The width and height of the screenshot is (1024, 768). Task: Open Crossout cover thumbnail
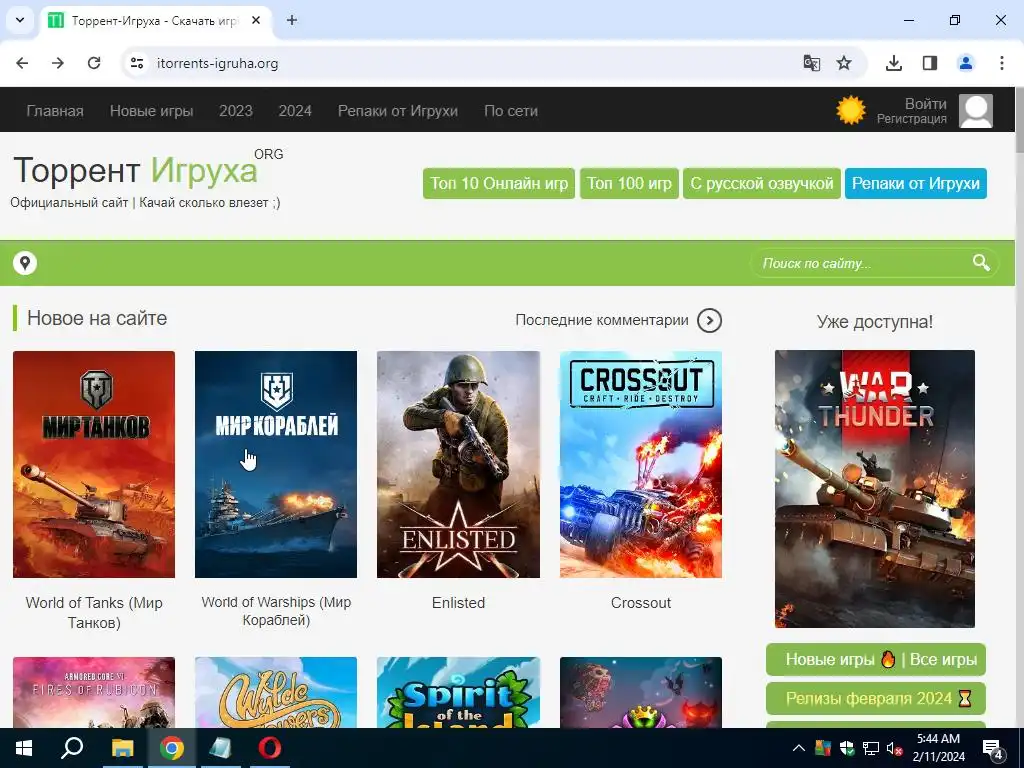[641, 464]
